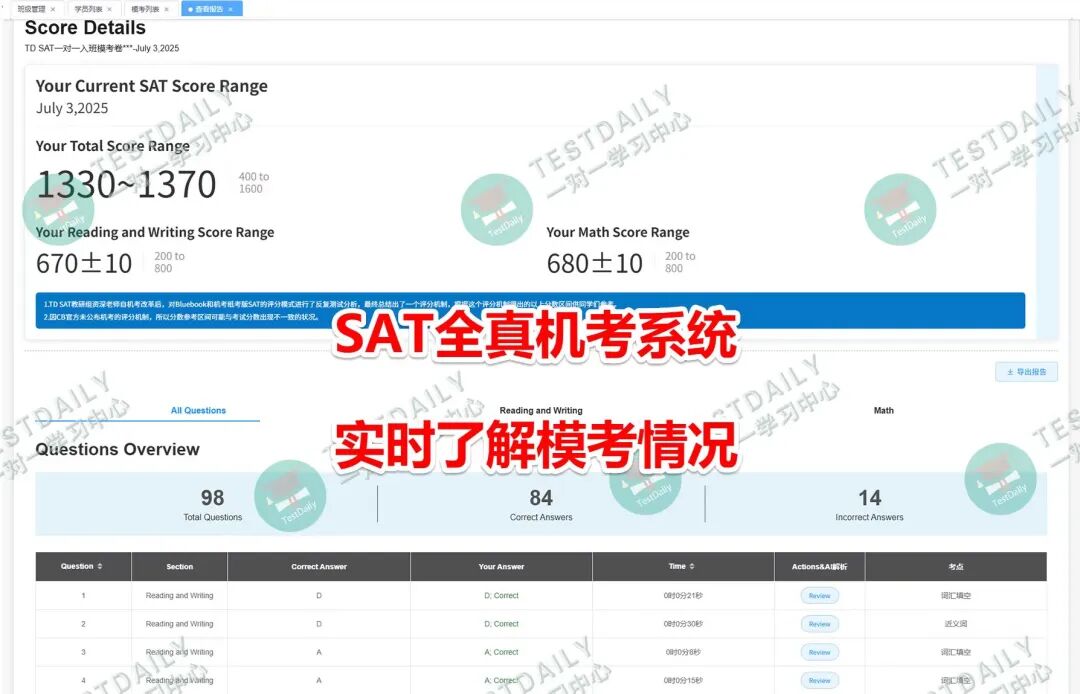The width and height of the screenshot is (1080, 694).
Task: Review question 1
Action: (820, 596)
